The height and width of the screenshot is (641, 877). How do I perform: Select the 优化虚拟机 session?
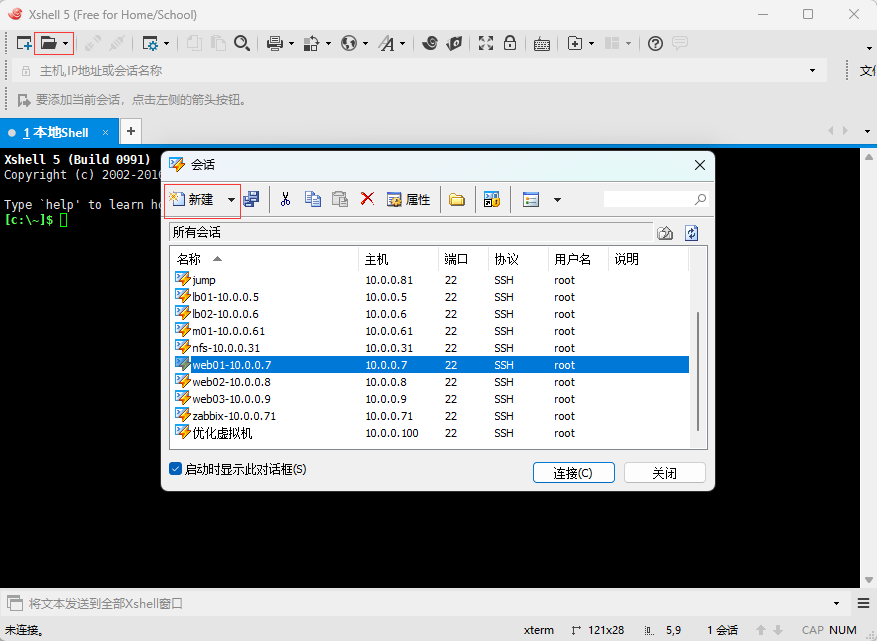click(x=431, y=433)
